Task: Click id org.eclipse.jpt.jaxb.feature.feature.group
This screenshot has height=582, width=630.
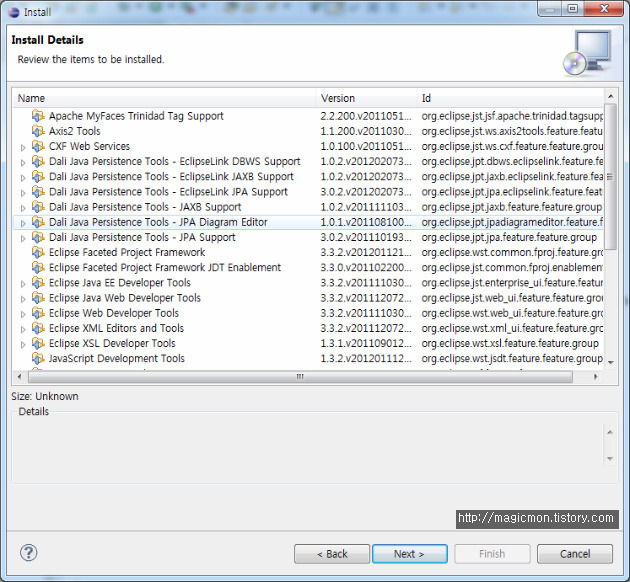Action: tap(511, 207)
